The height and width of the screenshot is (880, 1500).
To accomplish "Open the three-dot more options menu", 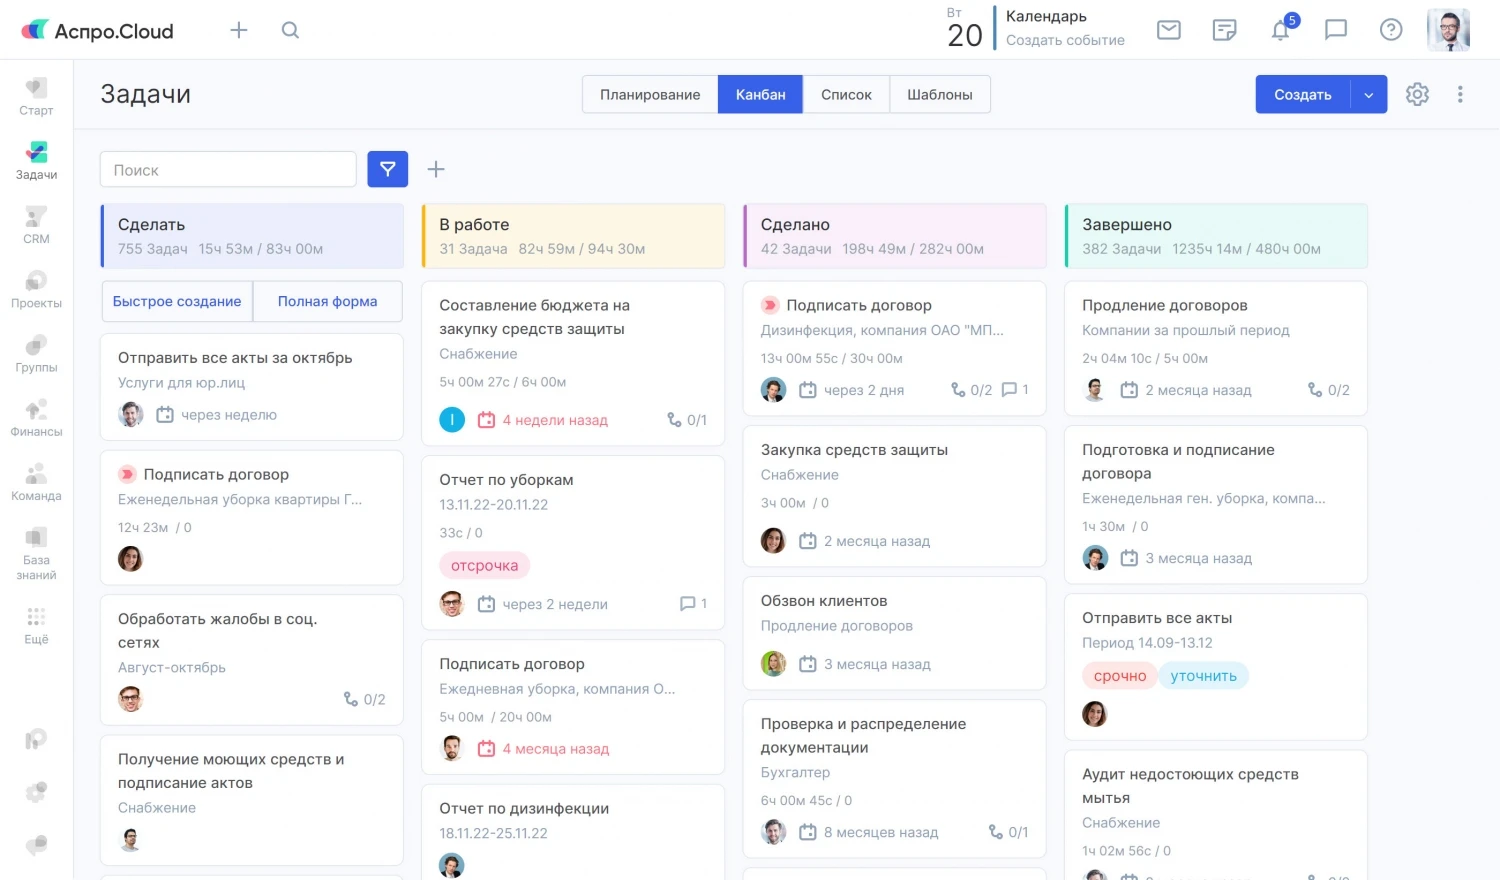I will tap(1460, 94).
